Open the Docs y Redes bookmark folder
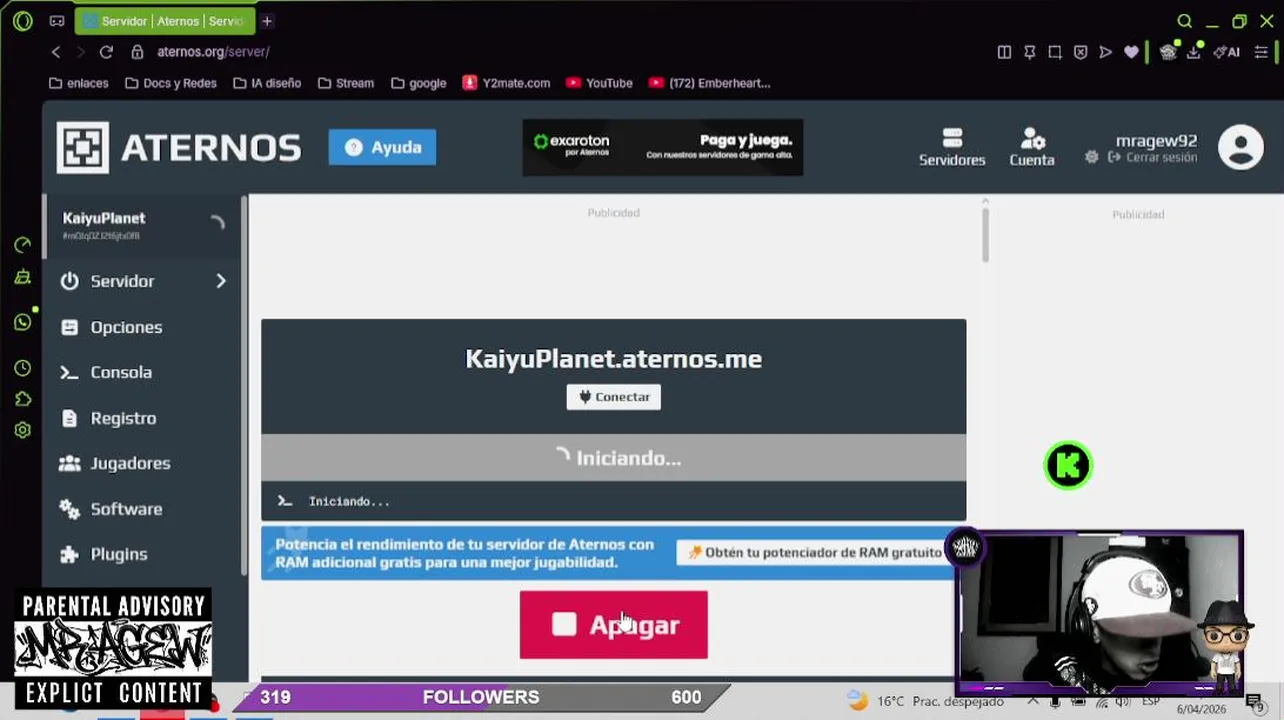The image size is (1284, 720). [x=171, y=83]
